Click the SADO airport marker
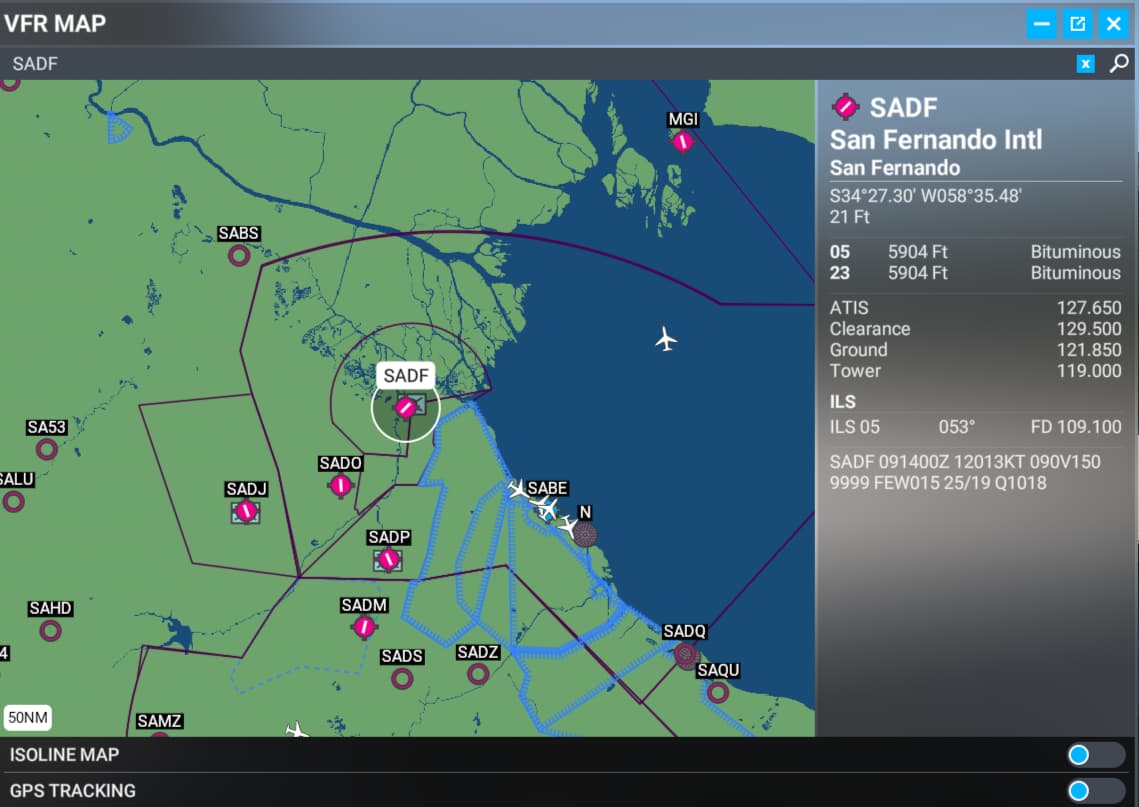This screenshot has width=1139, height=807. [340, 486]
